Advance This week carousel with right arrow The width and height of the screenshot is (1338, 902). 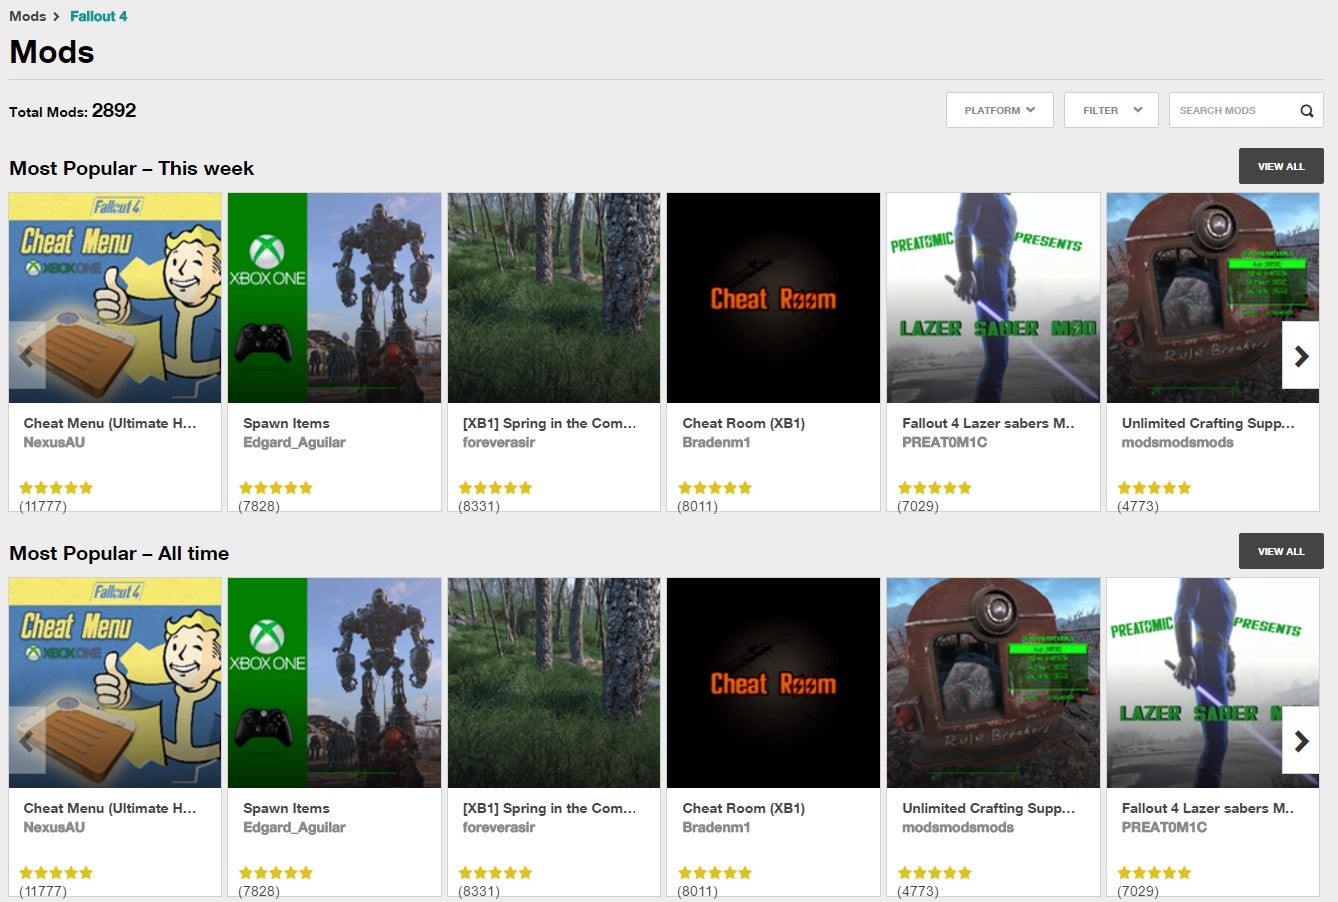pos(1301,355)
